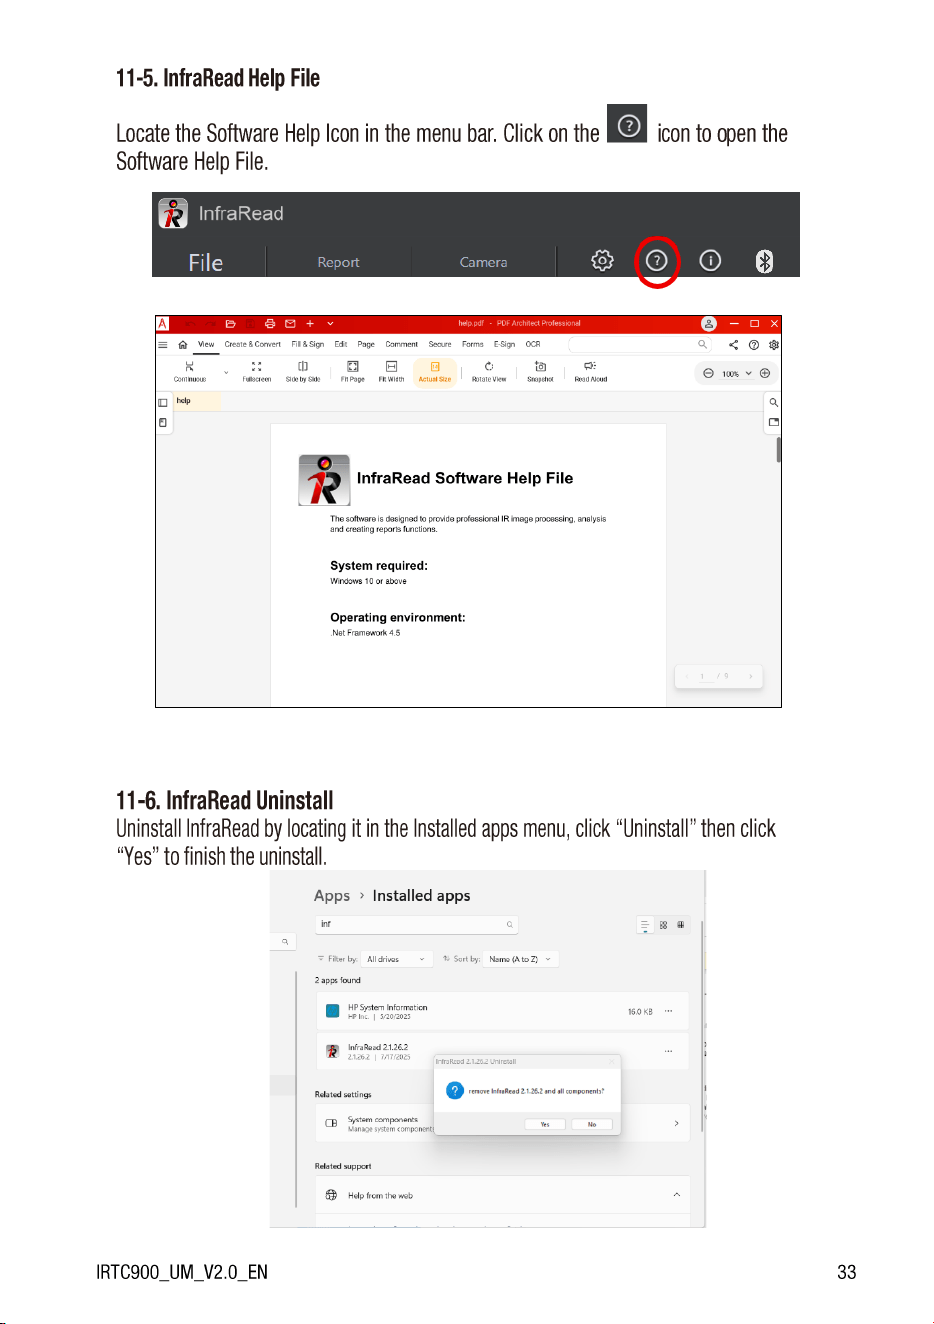Switch to list view in Installed apps
Screen dimensions: 934x1324
click(x=645, y=925)
